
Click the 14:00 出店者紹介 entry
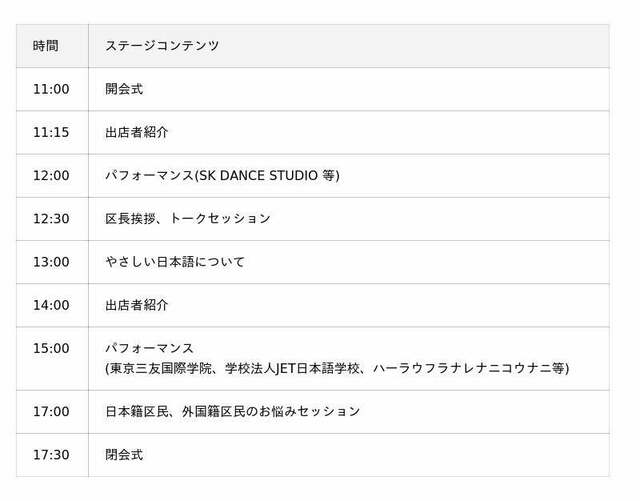[137, 305]
